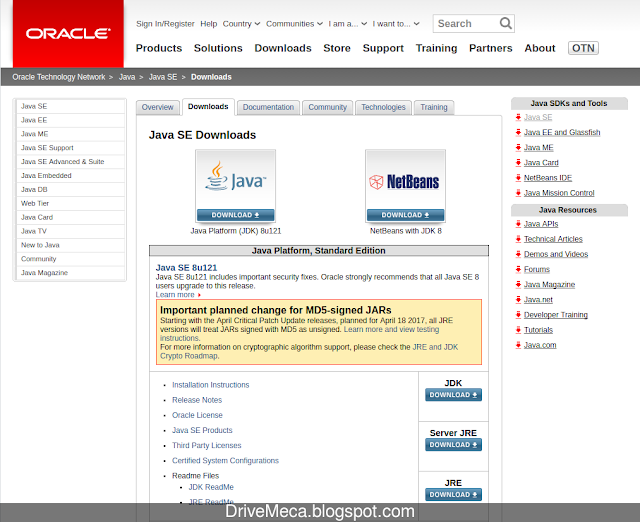The image size is (640, 522).
Task: Open Java SE Support in left sidebar
Action: coord(70,148)
